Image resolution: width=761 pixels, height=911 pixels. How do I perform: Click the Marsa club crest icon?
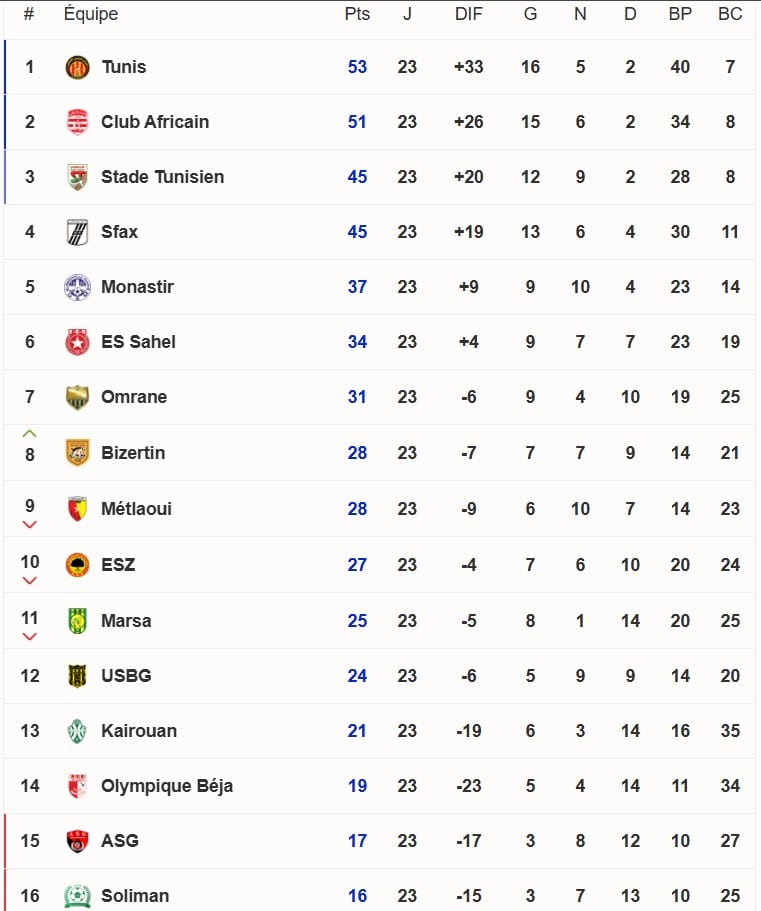(77, 621)
